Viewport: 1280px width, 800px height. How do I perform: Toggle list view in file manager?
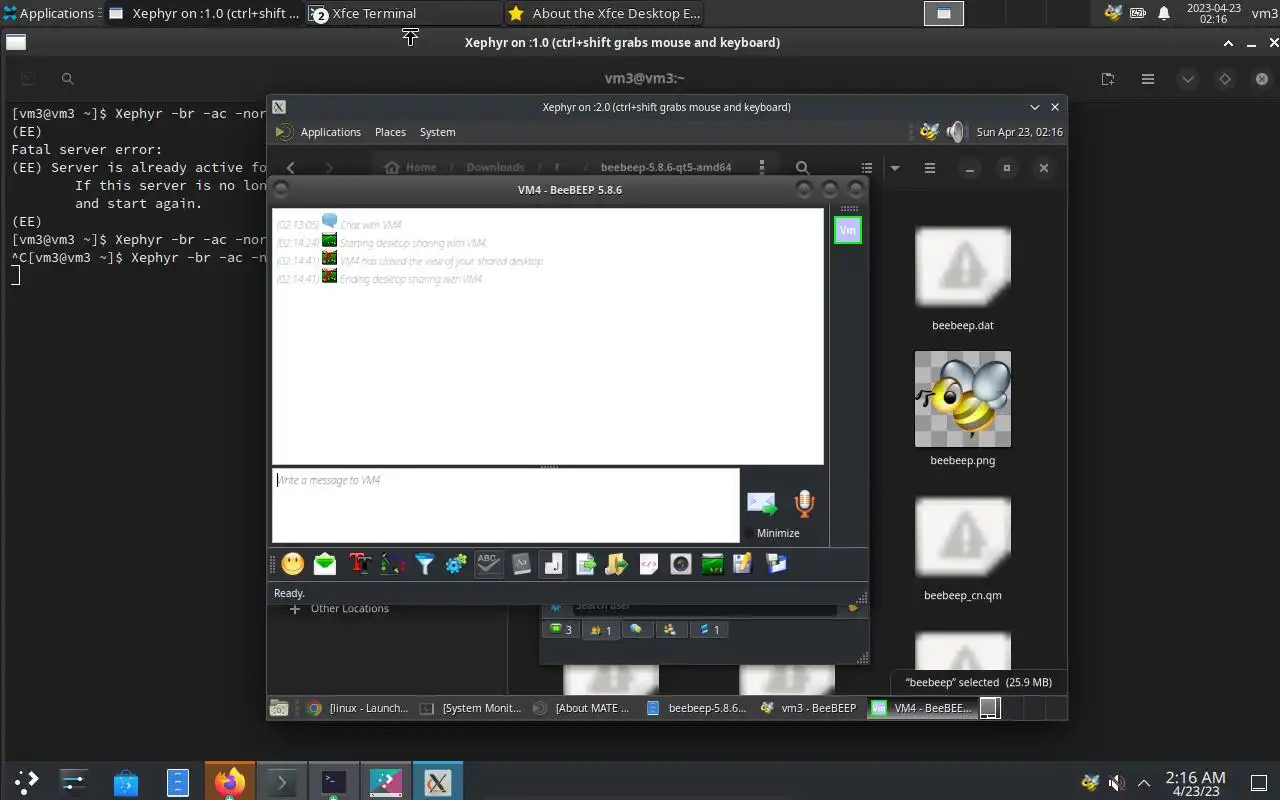click(867, 168)
